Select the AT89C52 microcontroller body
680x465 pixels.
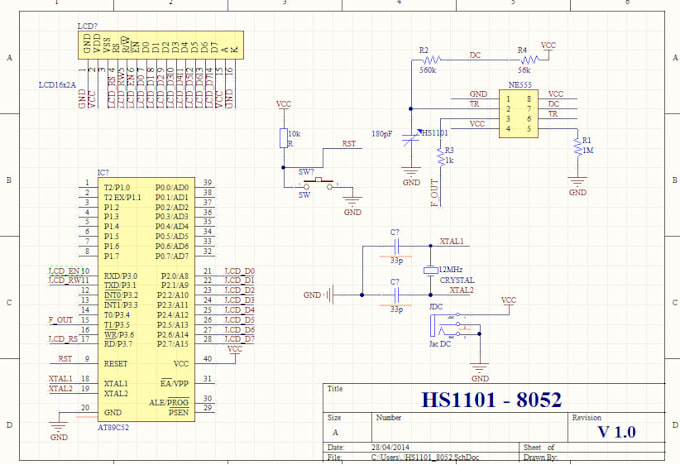click(x=147, y=299)
